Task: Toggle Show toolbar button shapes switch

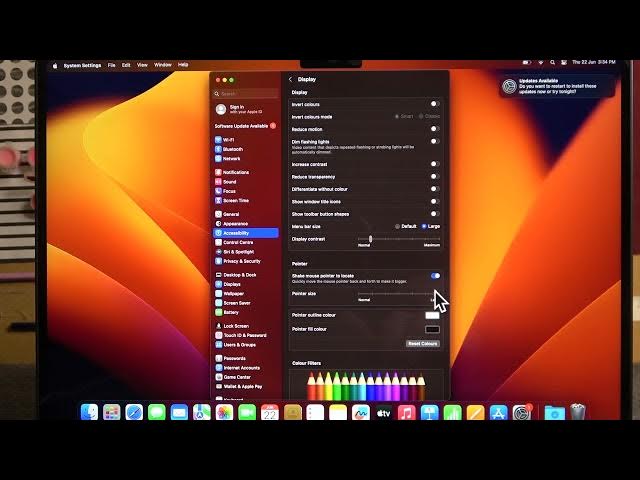Action: [x=435, y=214]
